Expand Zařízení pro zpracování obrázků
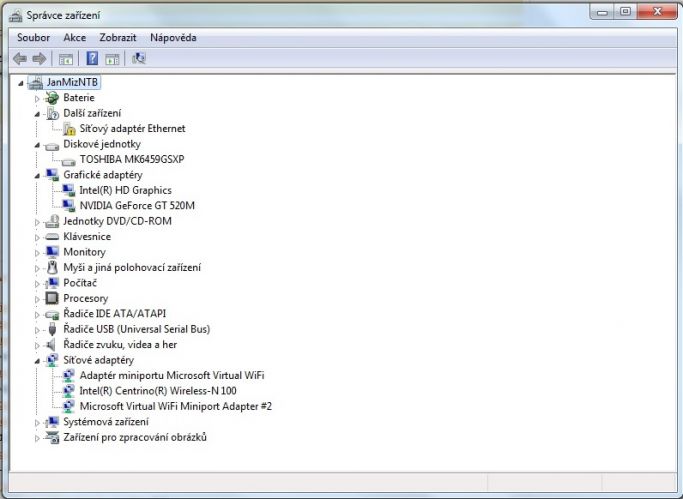 pyautogui.click(x=37, y=438)
